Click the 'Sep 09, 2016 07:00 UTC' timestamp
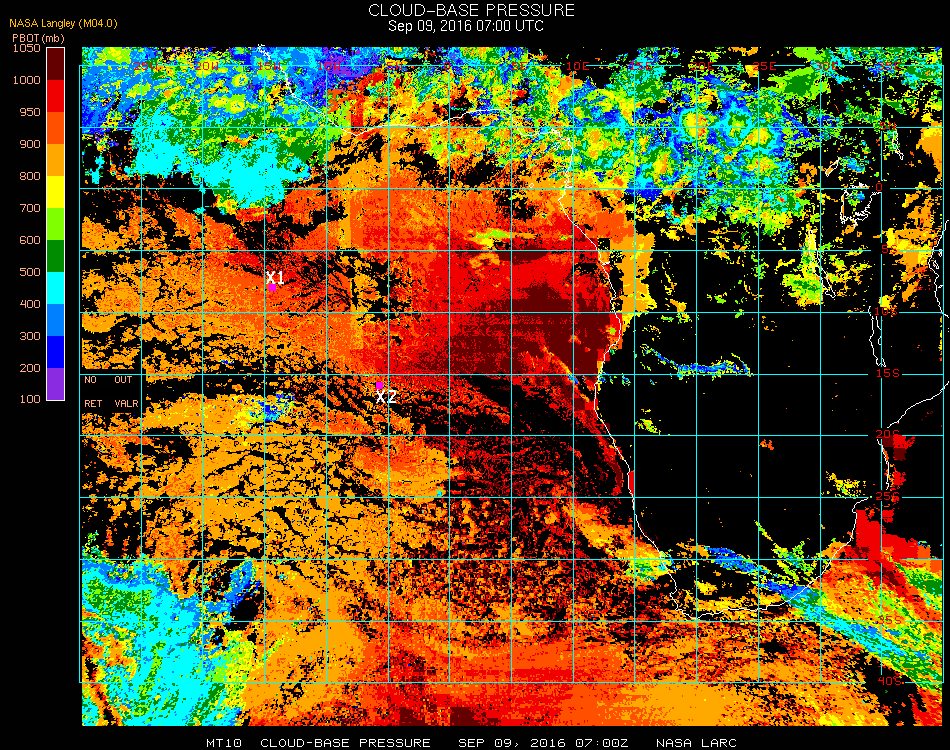The image size is (950, 750). pos(466,26)
